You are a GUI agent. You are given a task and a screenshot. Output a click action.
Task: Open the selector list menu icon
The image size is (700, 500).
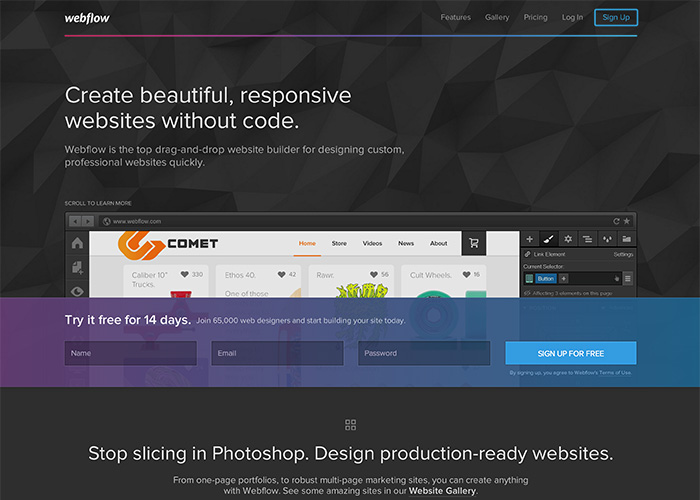628,279
